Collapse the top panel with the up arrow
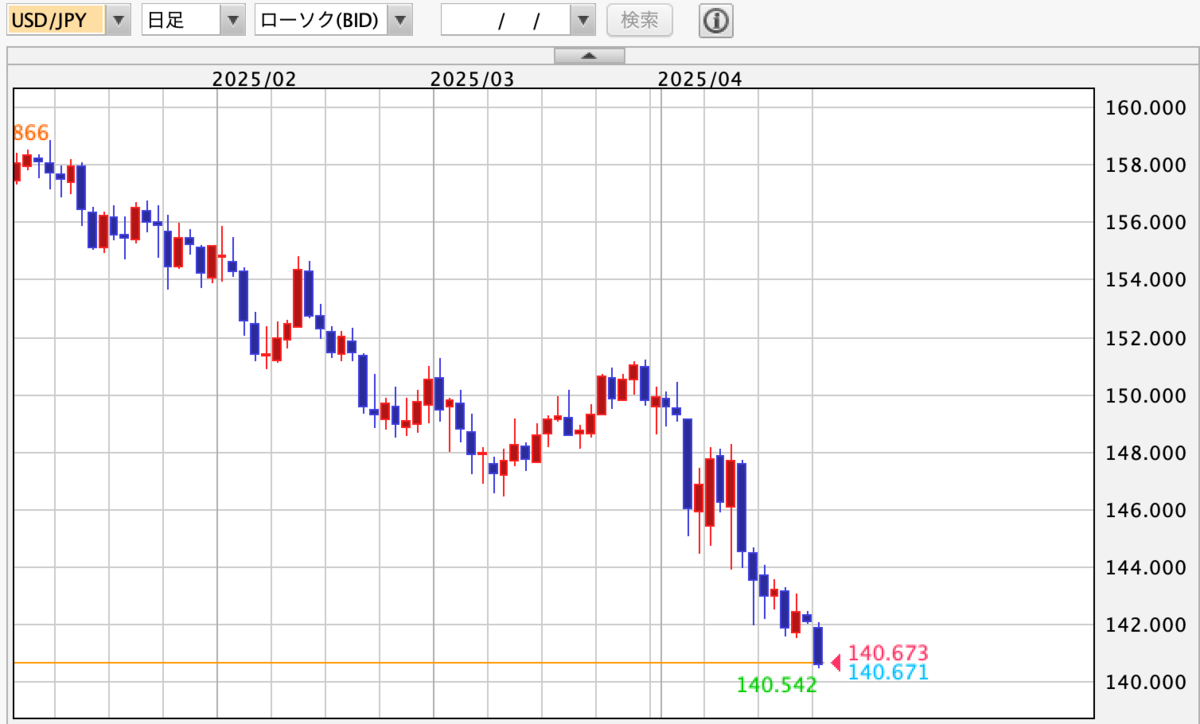This screenshot has width=1200, height=724. coord(588,56)
